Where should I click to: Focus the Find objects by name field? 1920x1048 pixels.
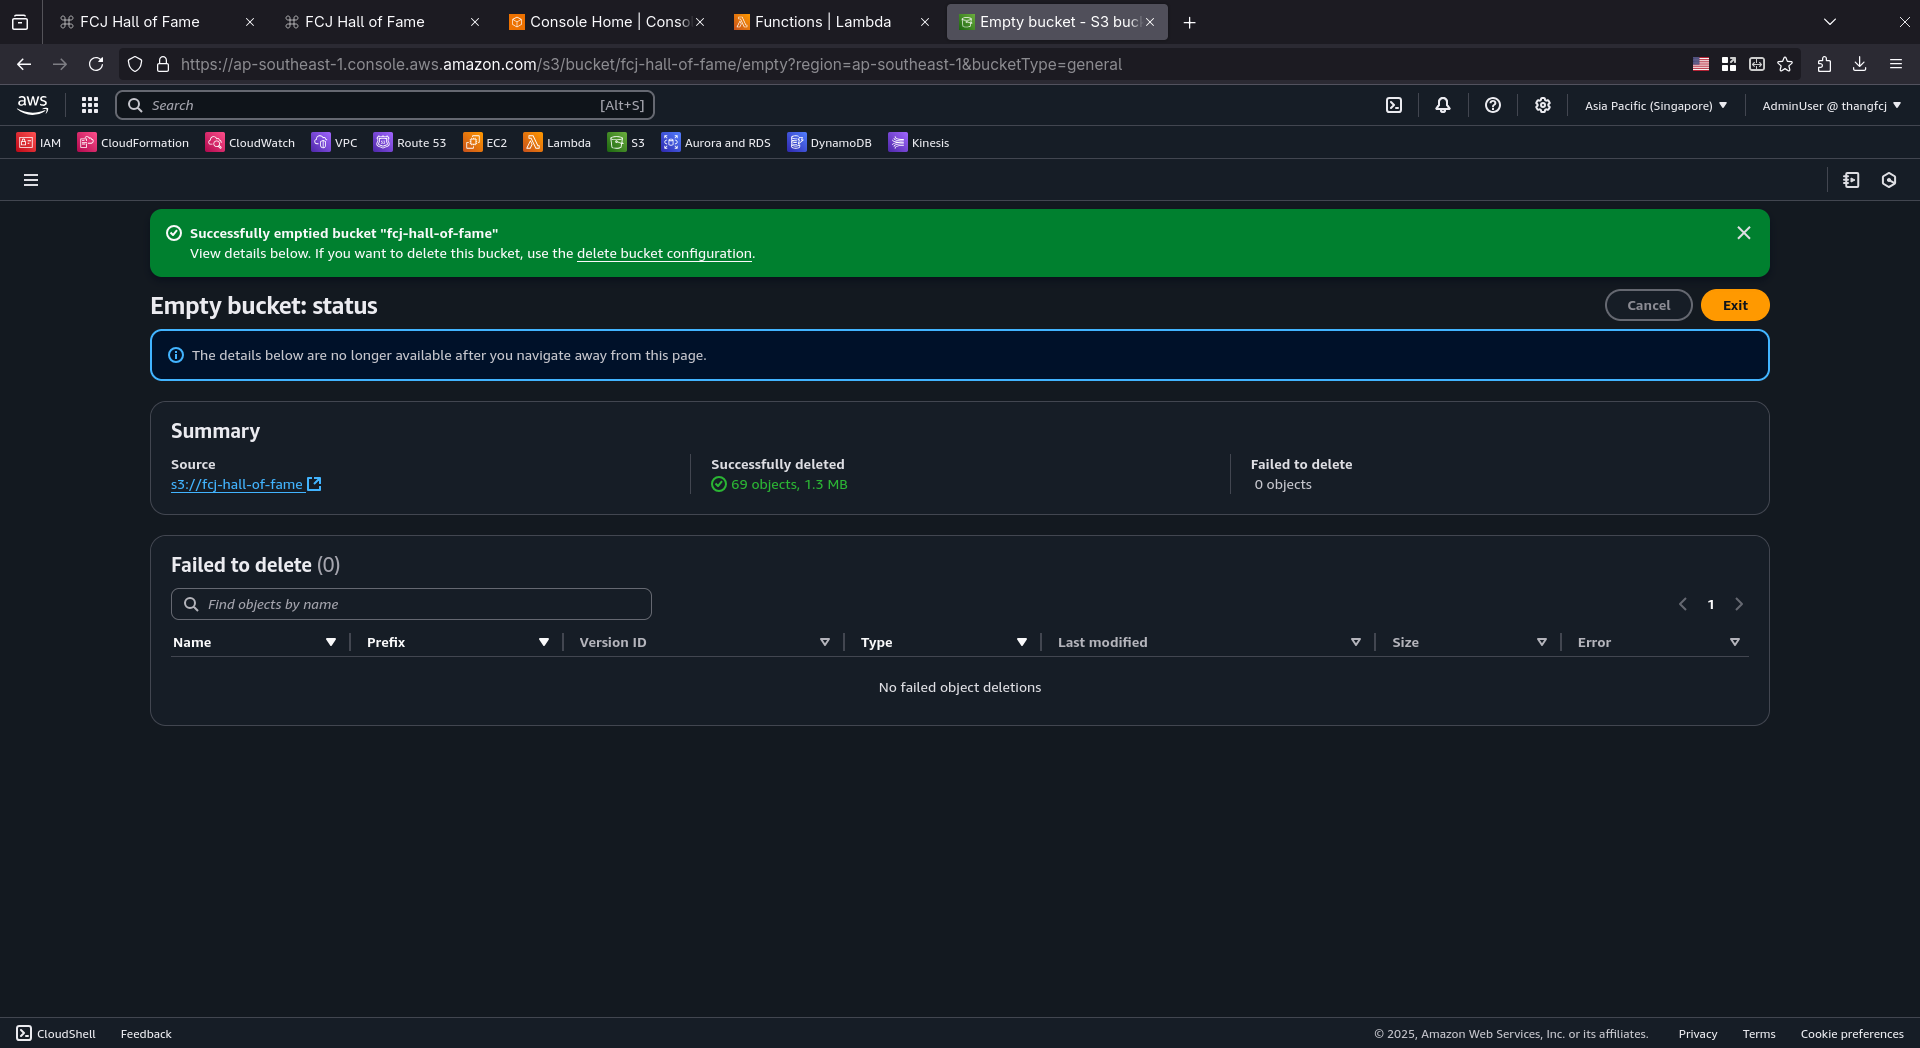coord(411,604)
